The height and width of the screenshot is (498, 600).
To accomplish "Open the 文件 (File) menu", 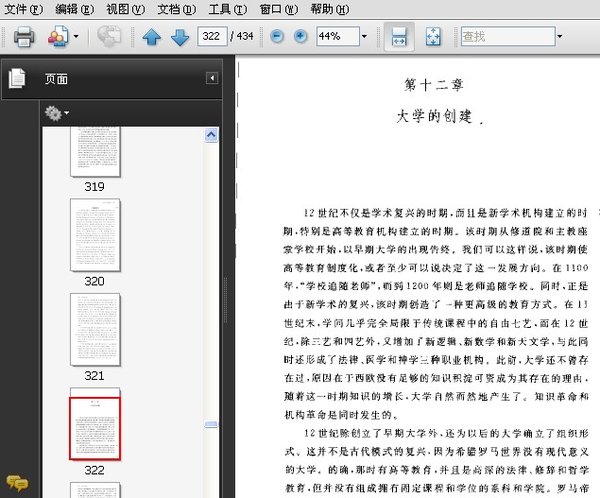I will click(24, 9).
